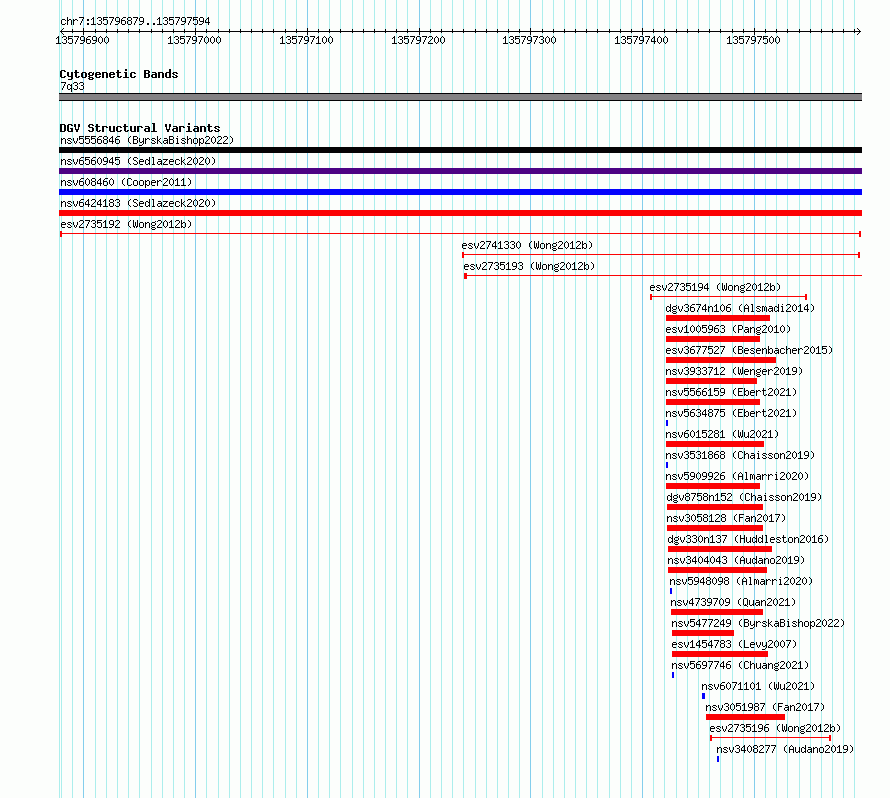Select the black nsv5556846 variant bar

click(460, 150)
